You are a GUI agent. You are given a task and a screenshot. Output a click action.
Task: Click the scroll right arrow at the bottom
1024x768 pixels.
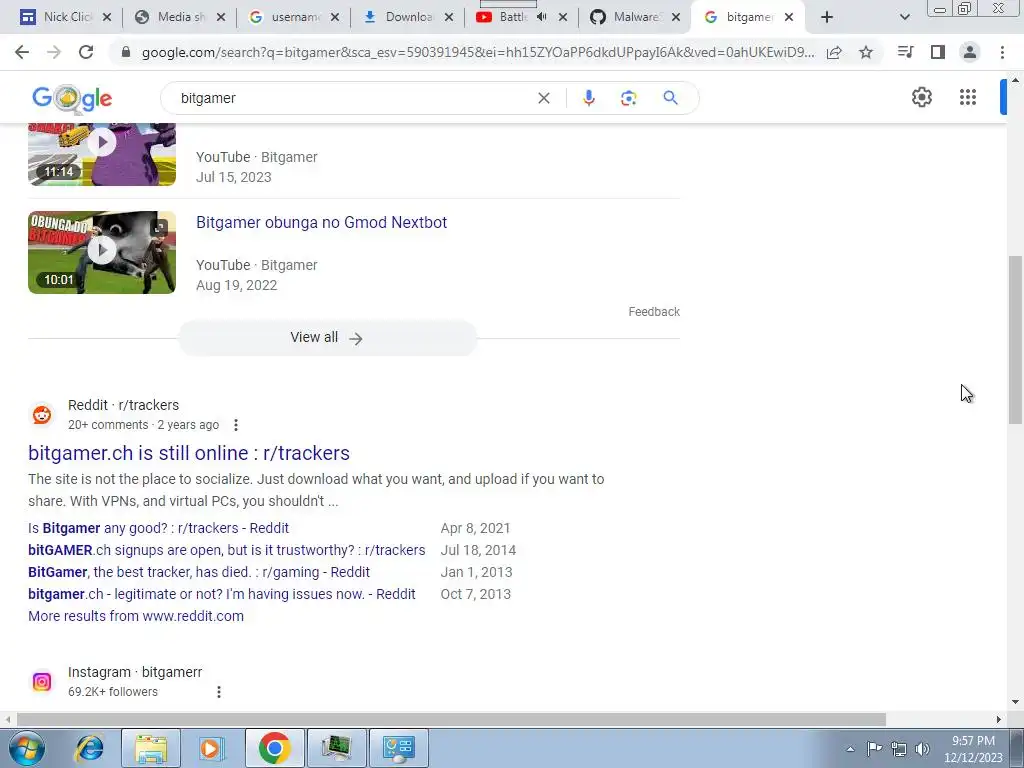click(998, 719)
